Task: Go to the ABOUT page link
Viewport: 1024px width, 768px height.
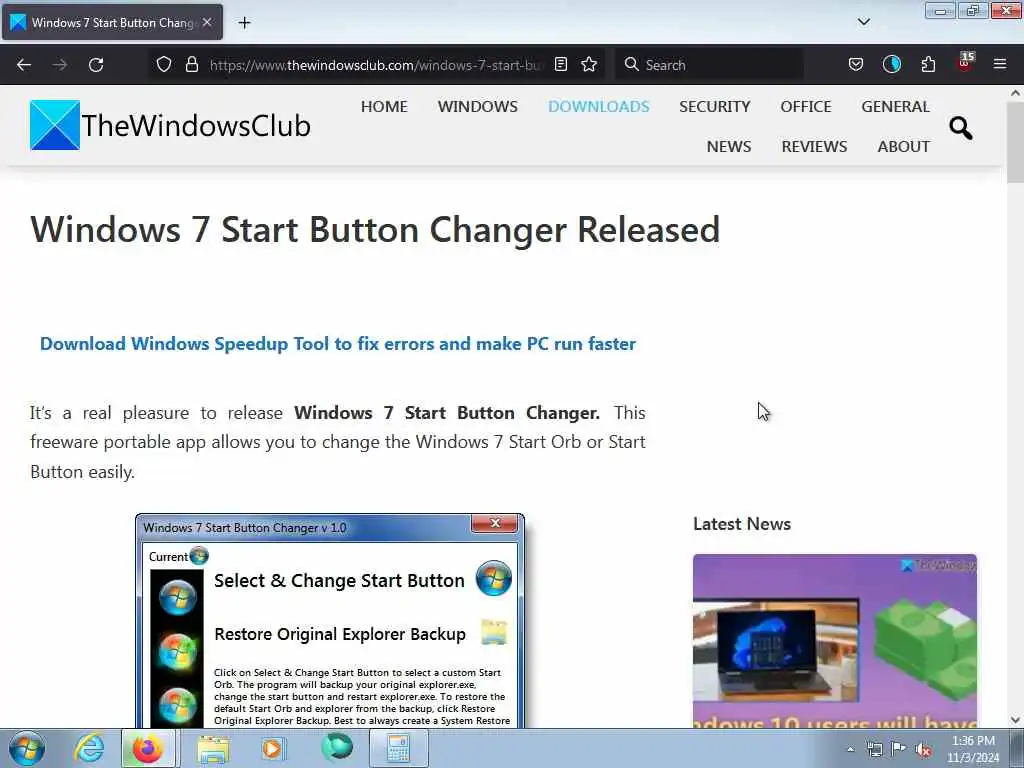Action: [904, 146]
